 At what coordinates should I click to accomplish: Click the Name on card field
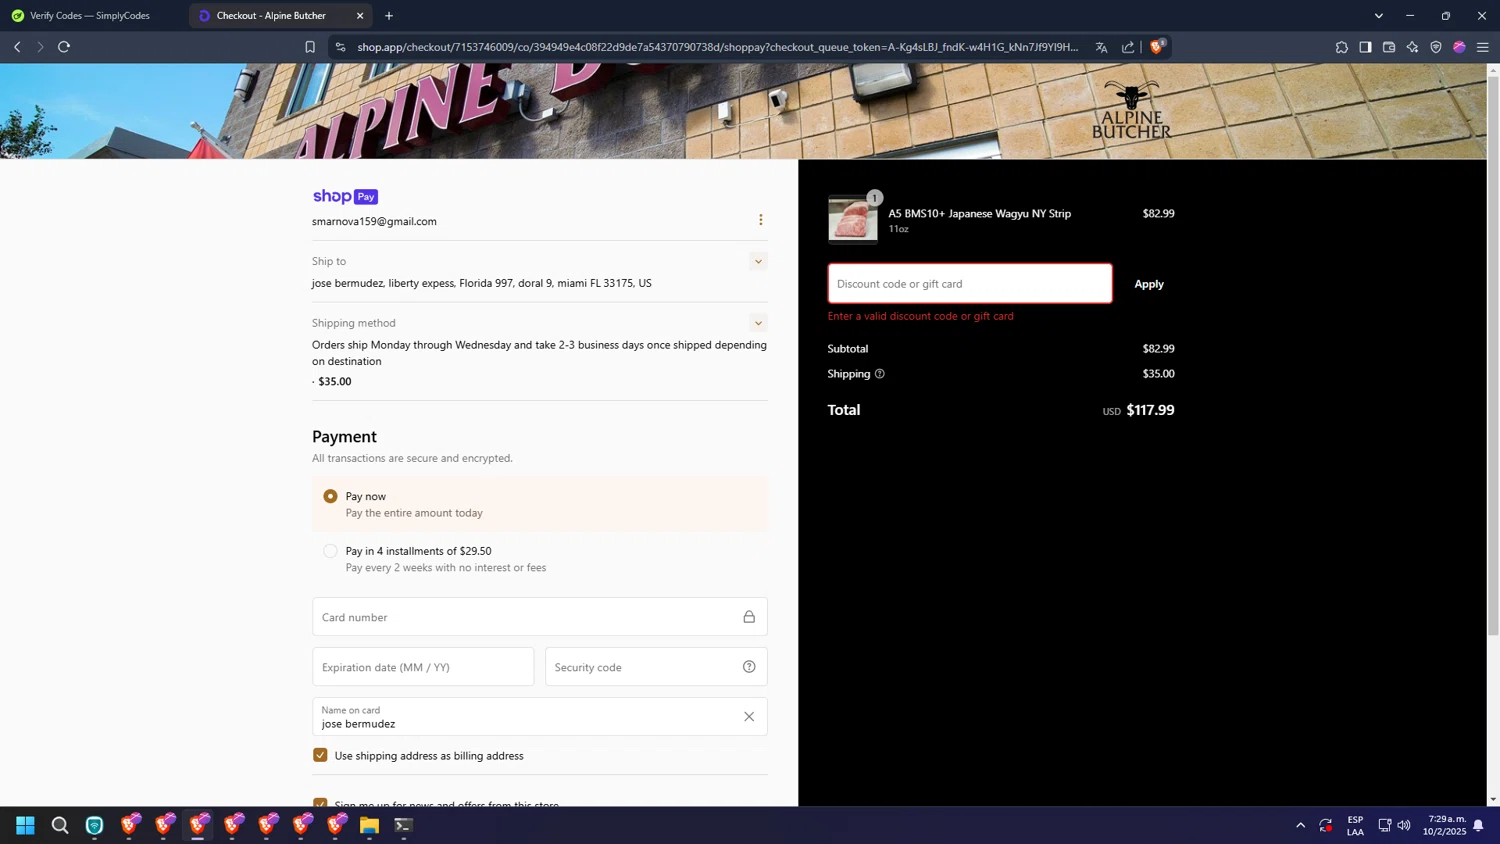540,717
